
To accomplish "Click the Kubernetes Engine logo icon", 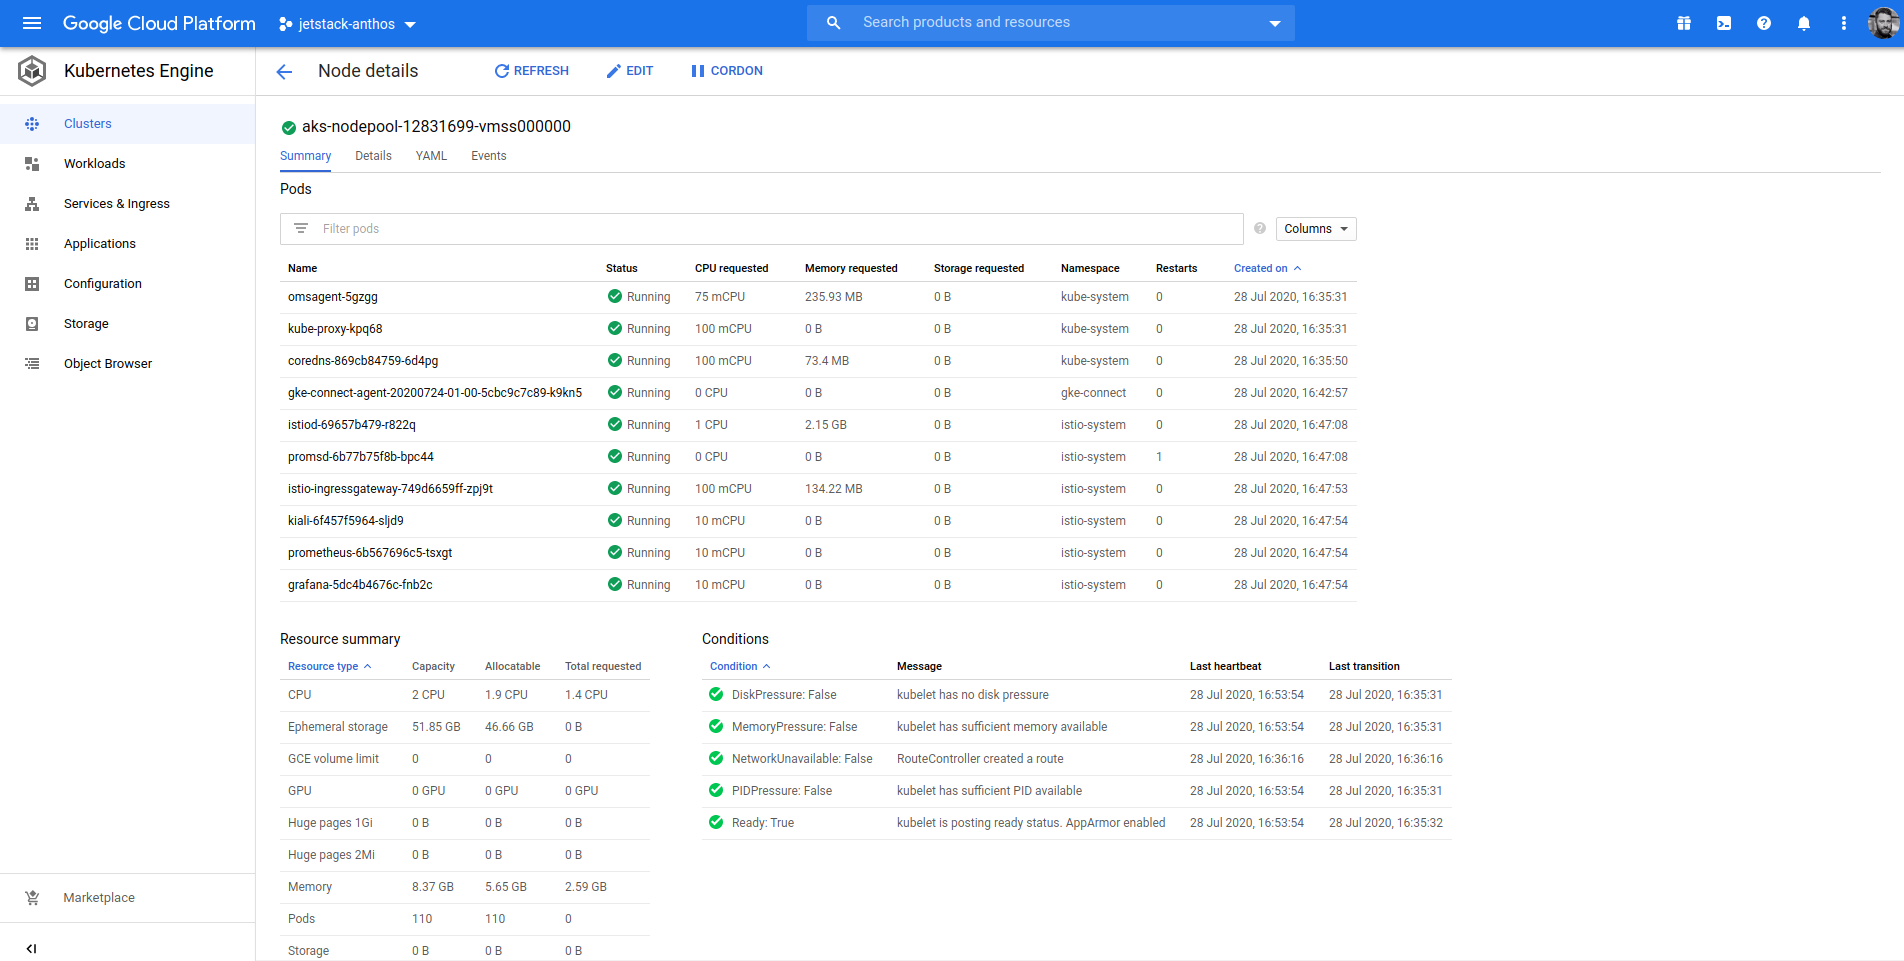I will point(32,71).
